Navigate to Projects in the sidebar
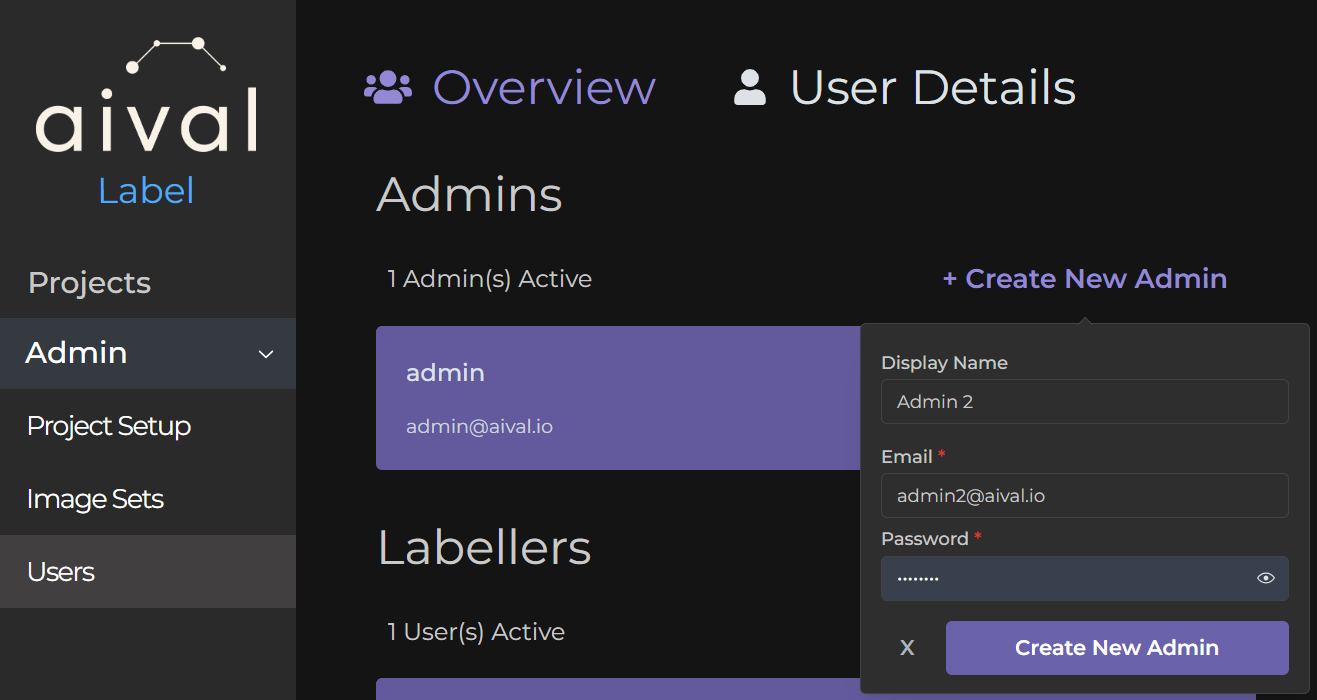 (88, 282)
